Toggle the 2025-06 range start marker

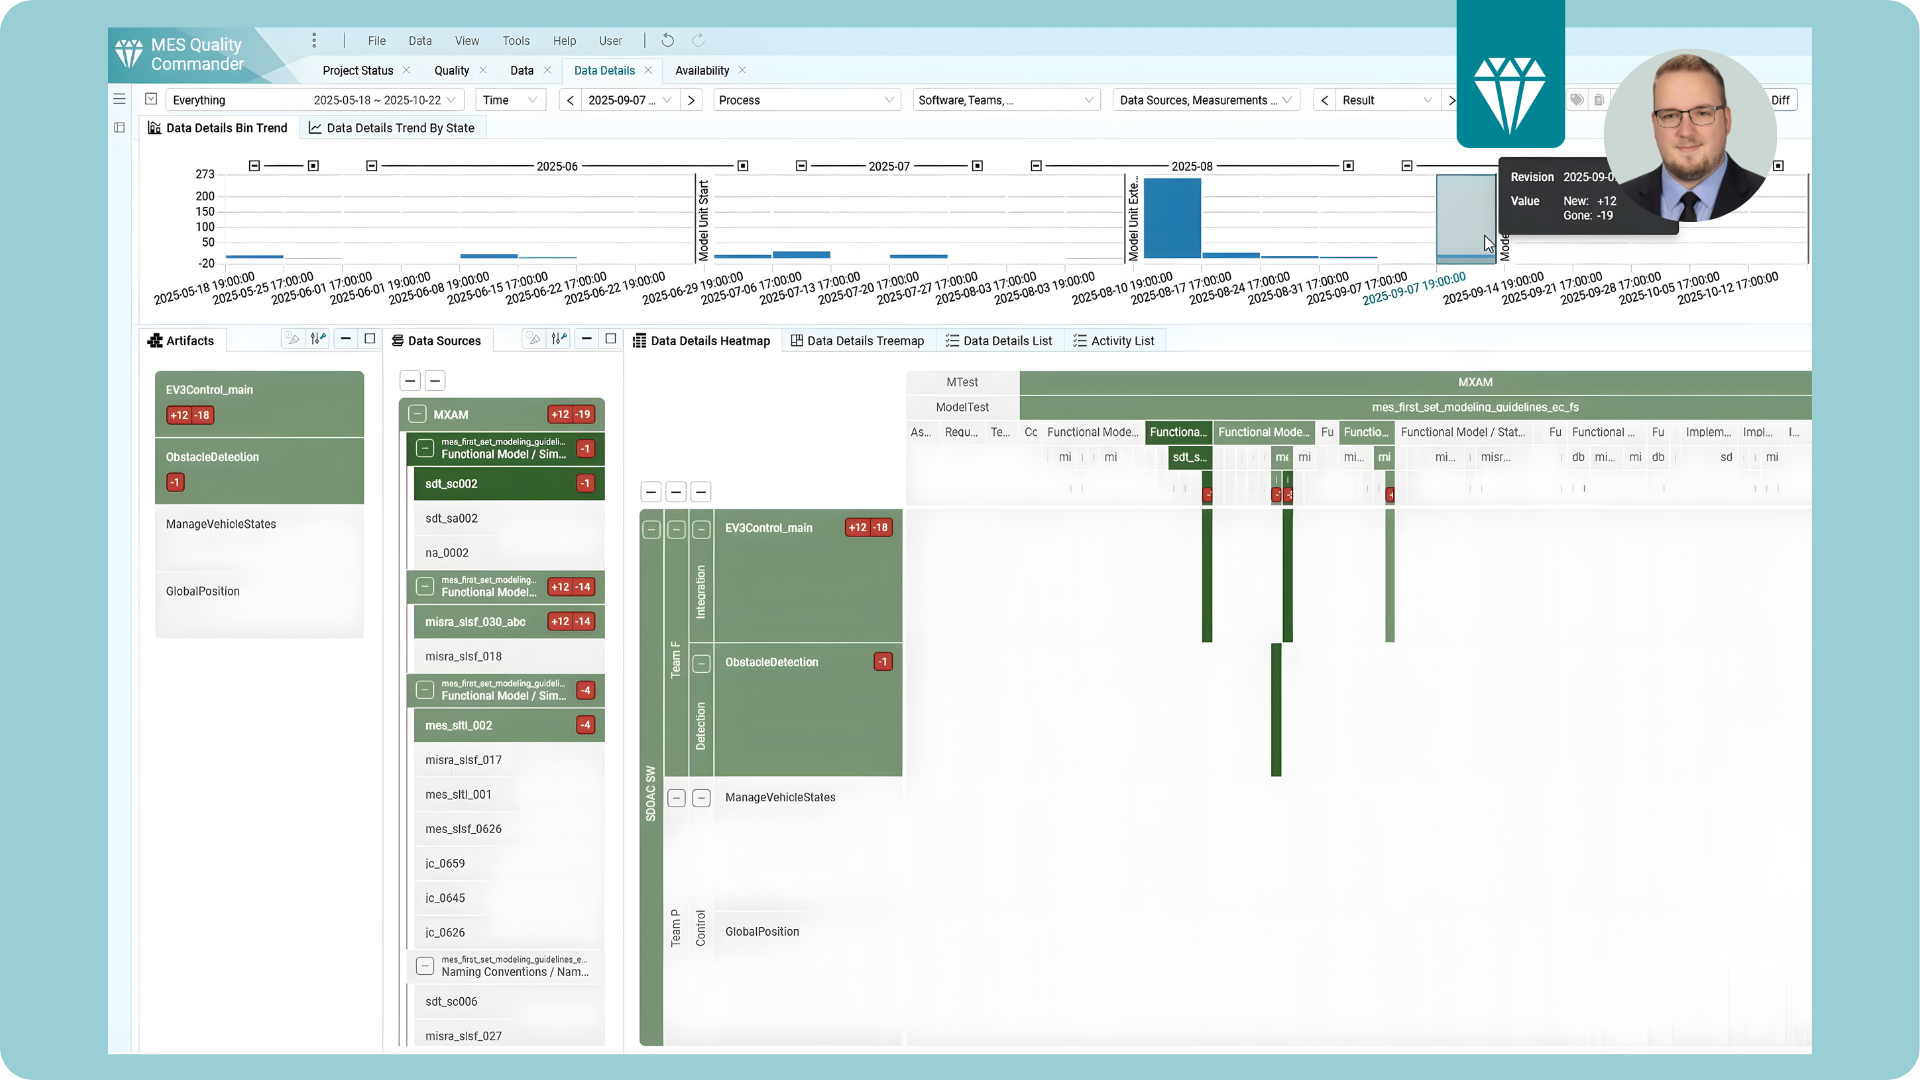[x=372, y=166]
